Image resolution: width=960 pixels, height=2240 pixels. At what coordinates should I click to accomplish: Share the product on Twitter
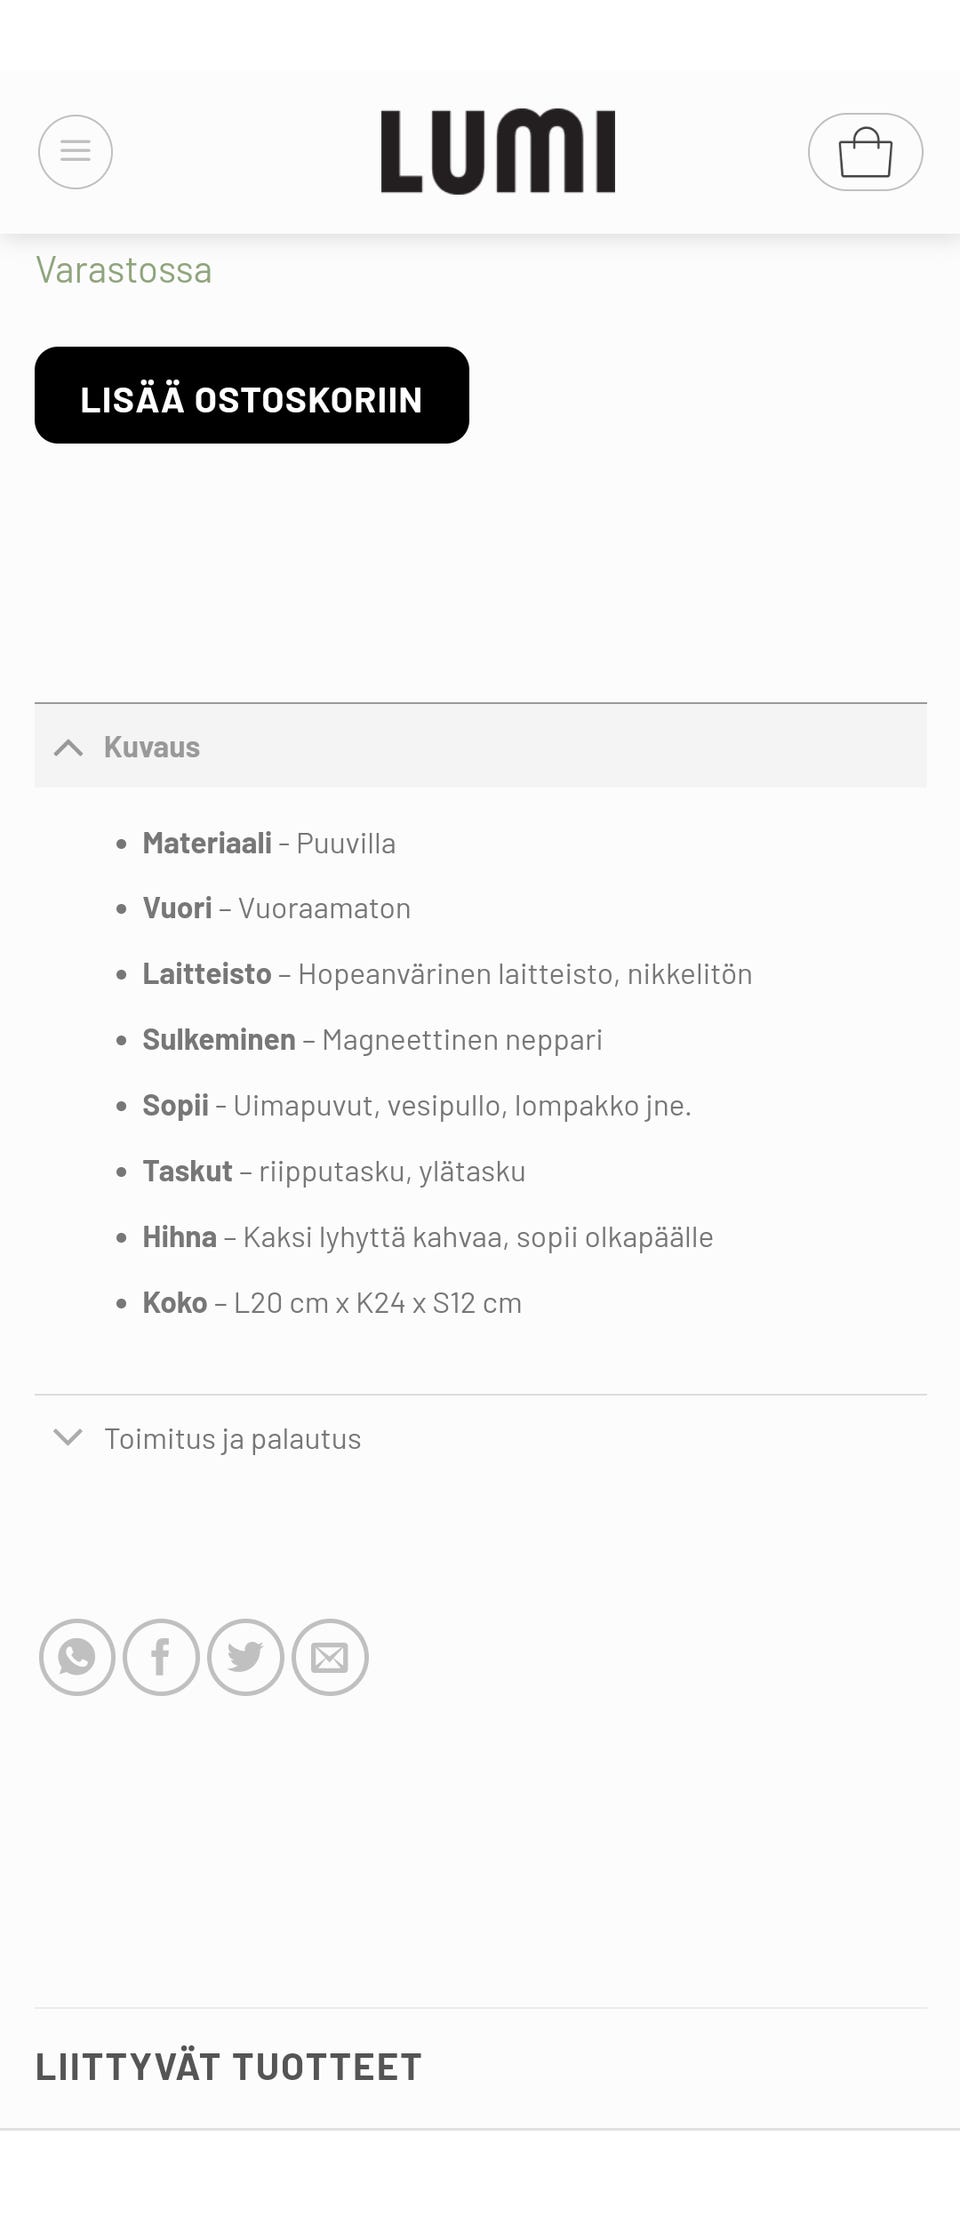(x=245, y=1657)
